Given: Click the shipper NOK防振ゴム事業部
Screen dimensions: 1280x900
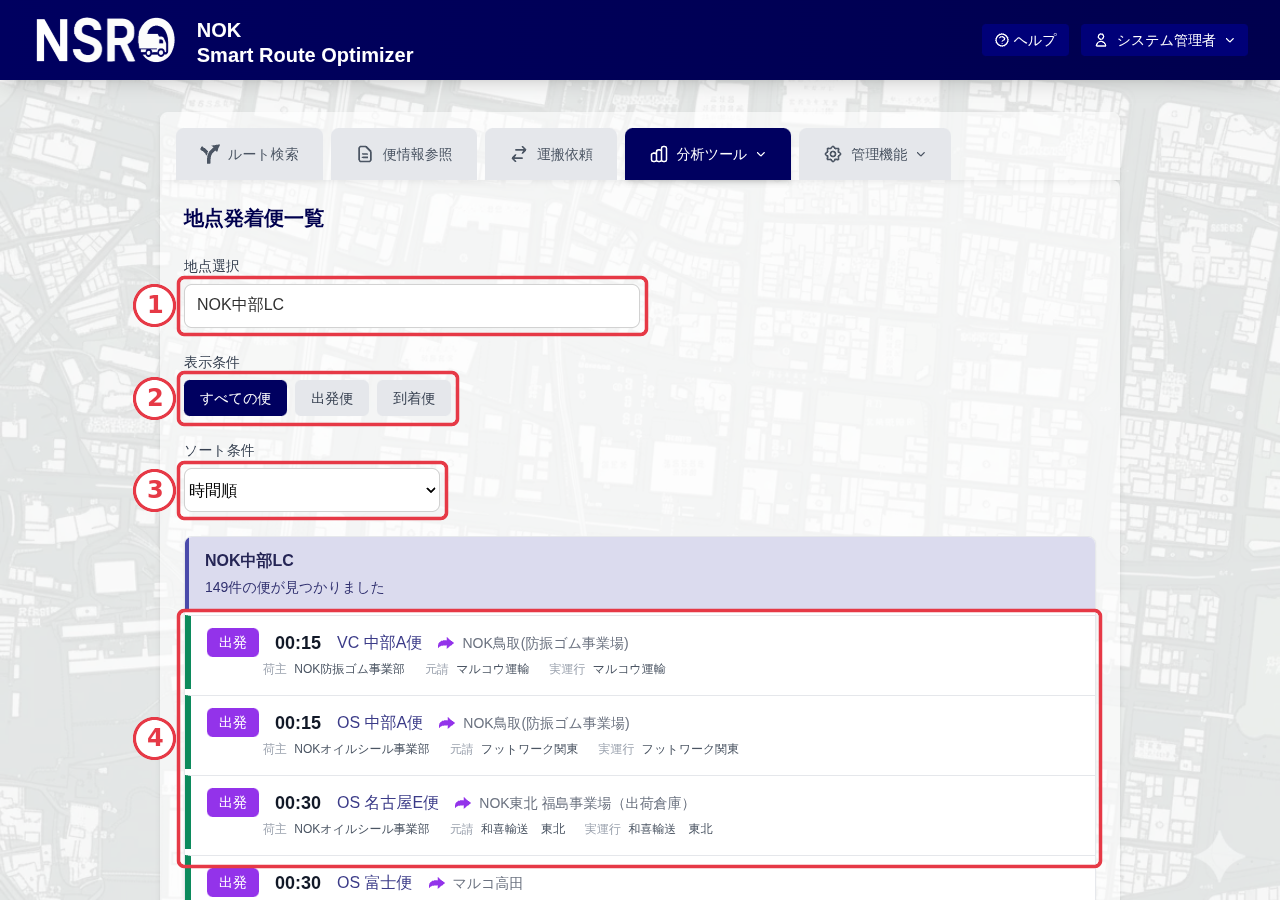Looking at the screenshot, I should click(x=349, y=669).
